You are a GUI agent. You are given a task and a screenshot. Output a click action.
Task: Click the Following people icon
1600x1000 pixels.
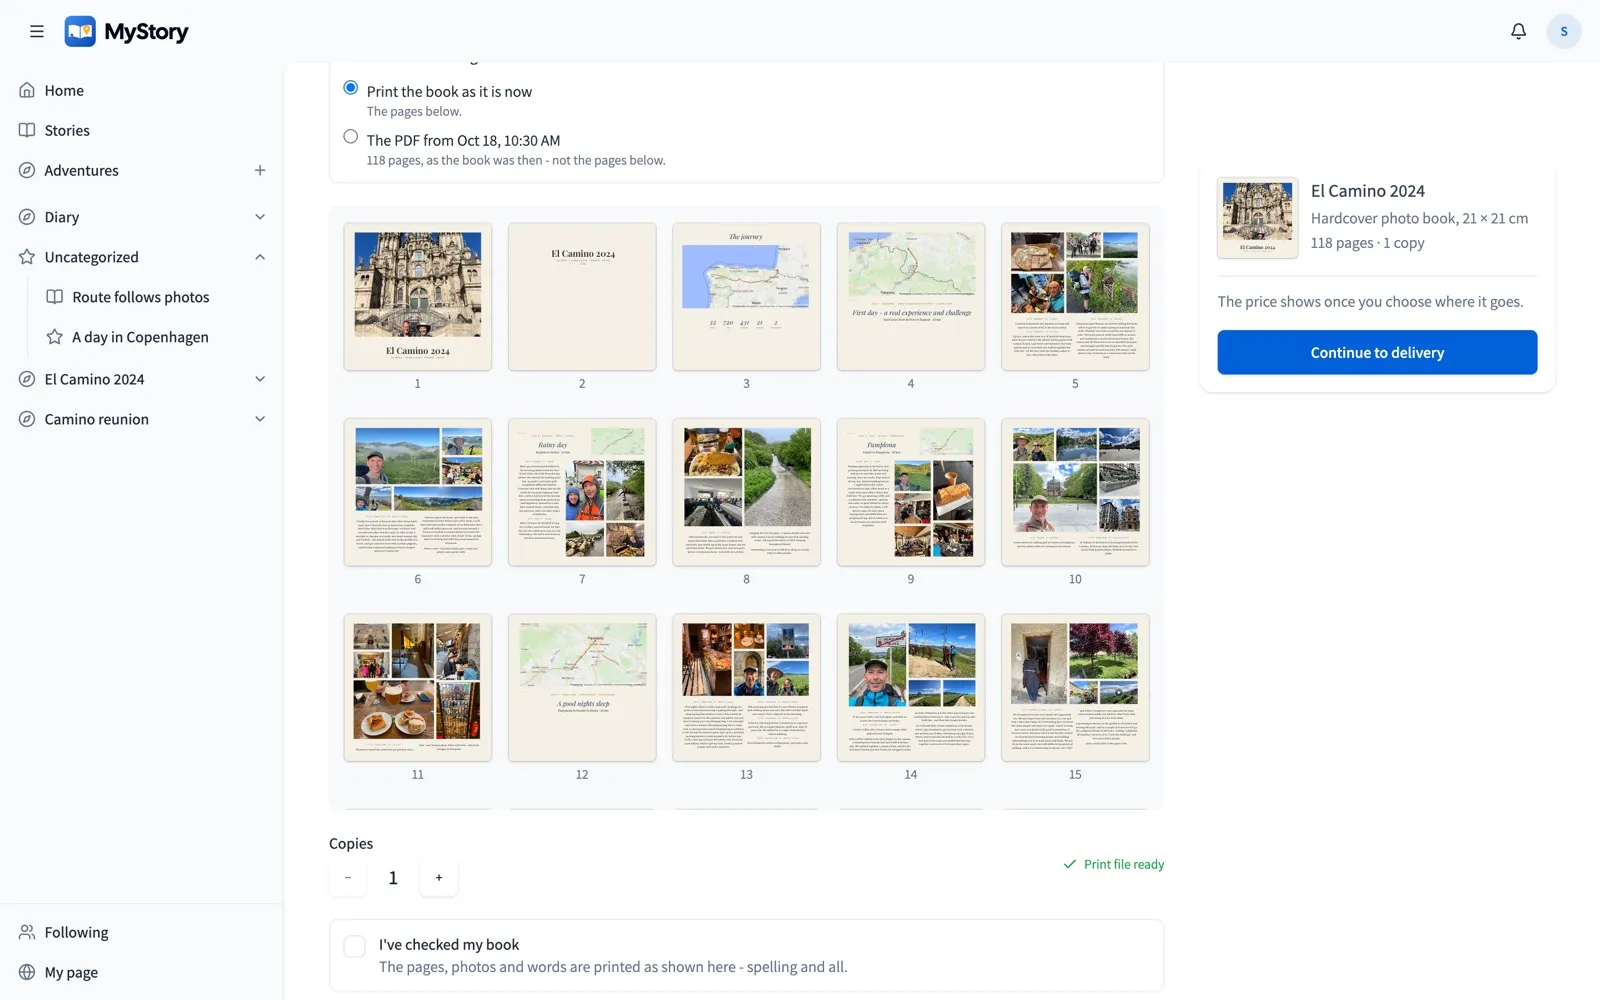[x=27, y=932]
